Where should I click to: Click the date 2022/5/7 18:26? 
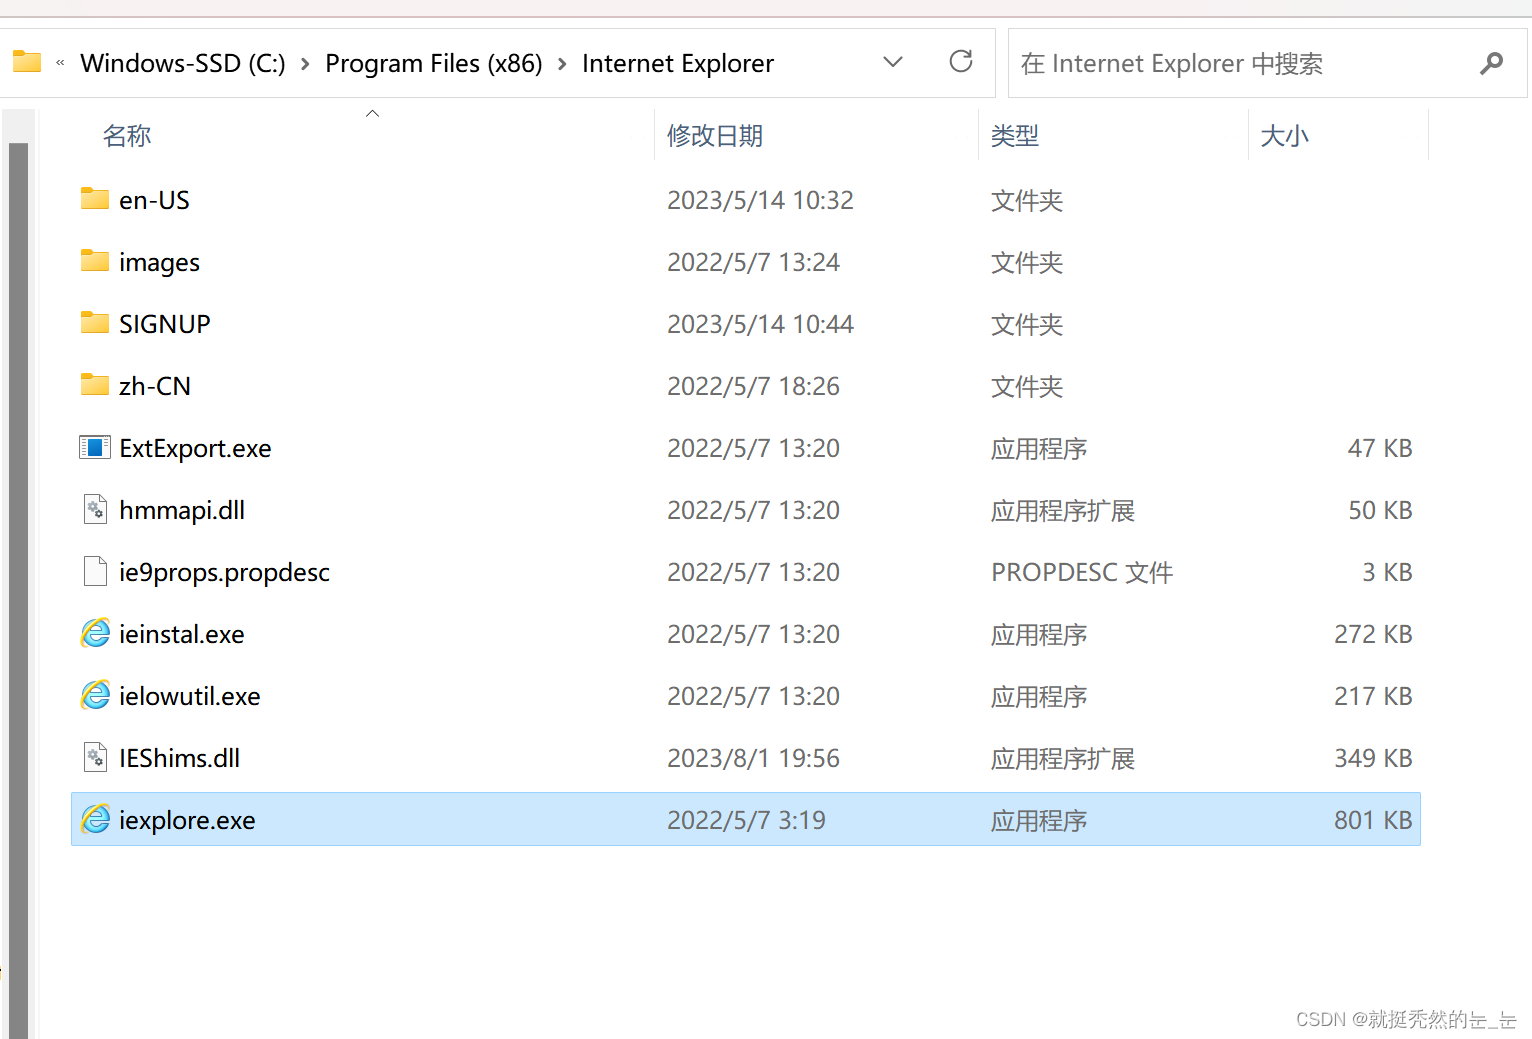[x=753, y=386]
